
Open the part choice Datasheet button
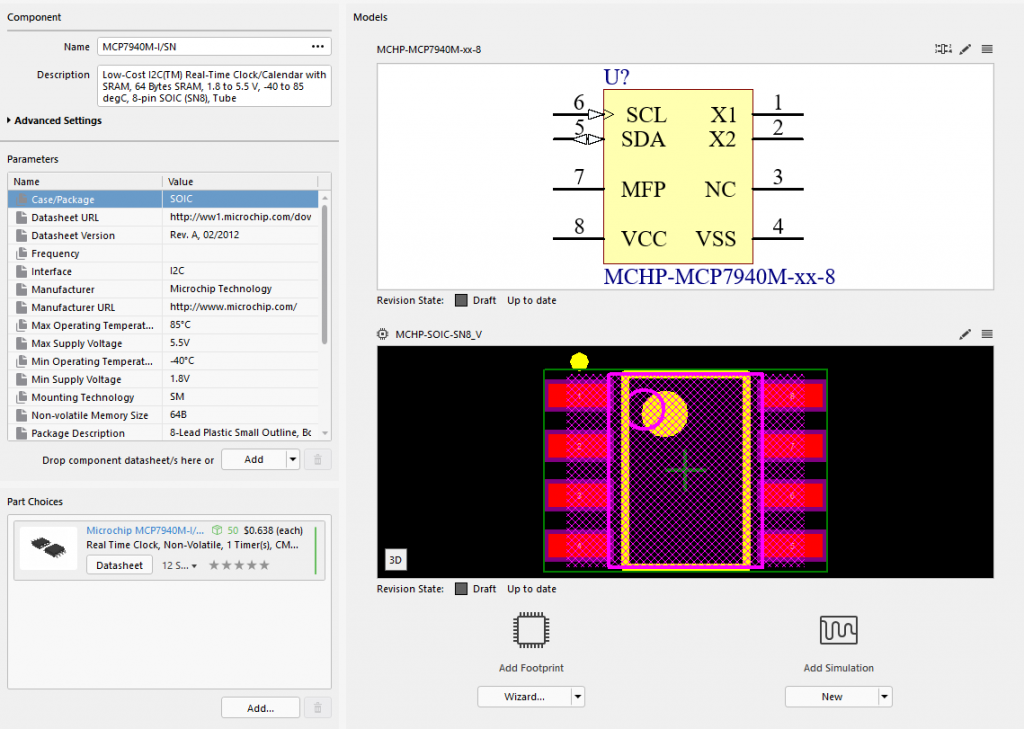click(120, 565)
